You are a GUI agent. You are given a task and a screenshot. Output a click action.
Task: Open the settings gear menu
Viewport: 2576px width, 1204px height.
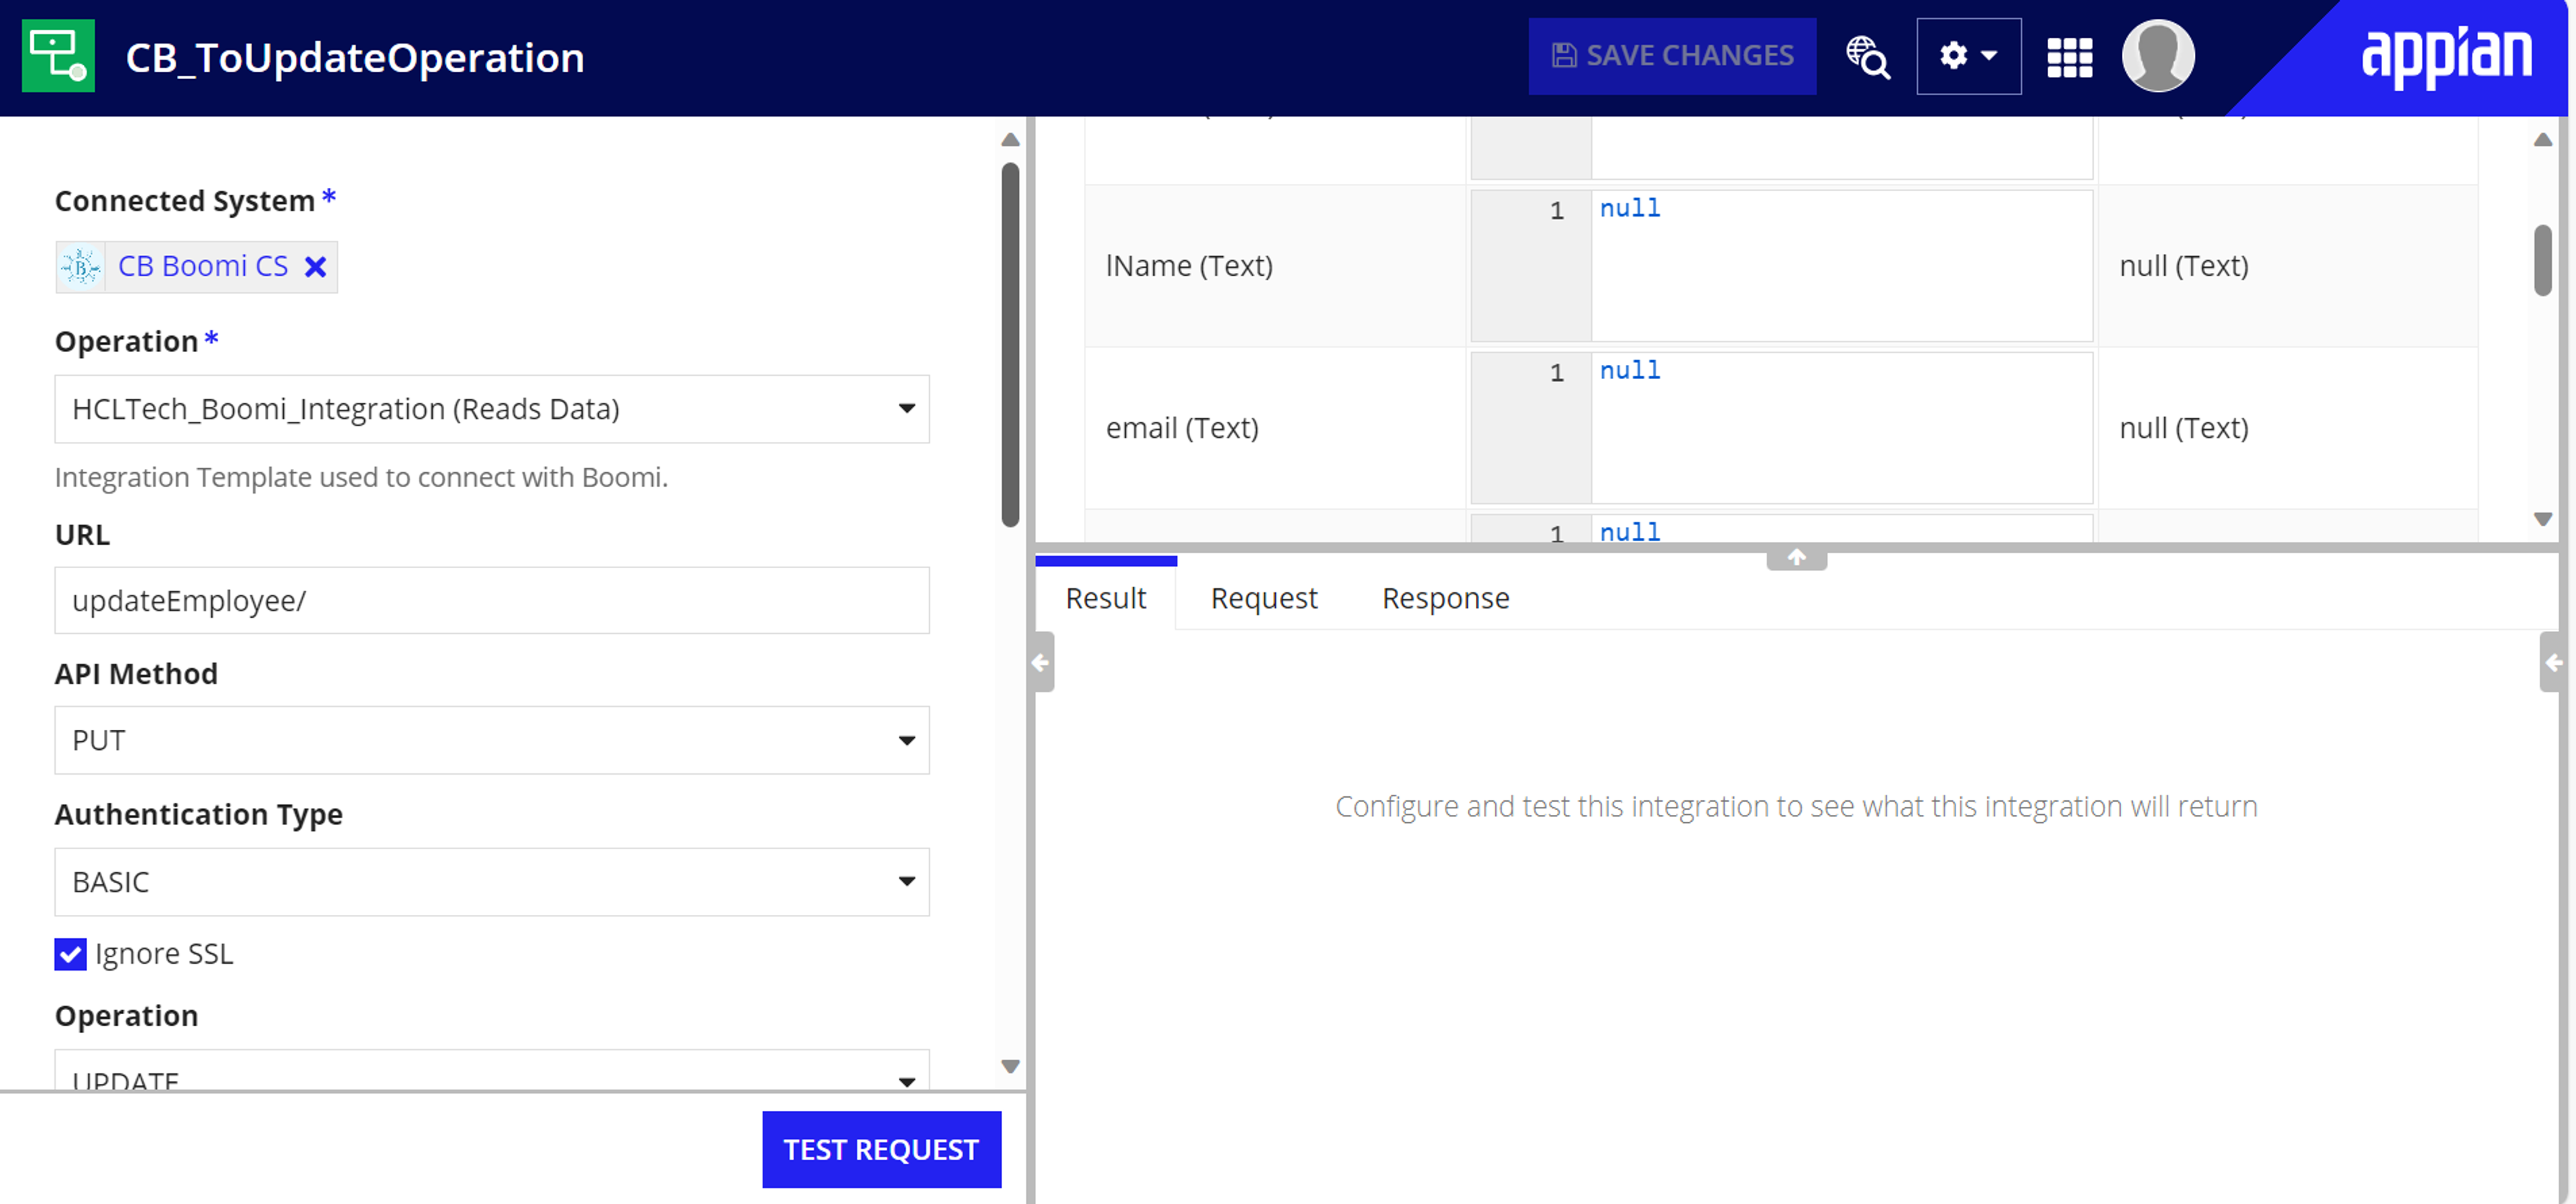[x=1968, y=56]
